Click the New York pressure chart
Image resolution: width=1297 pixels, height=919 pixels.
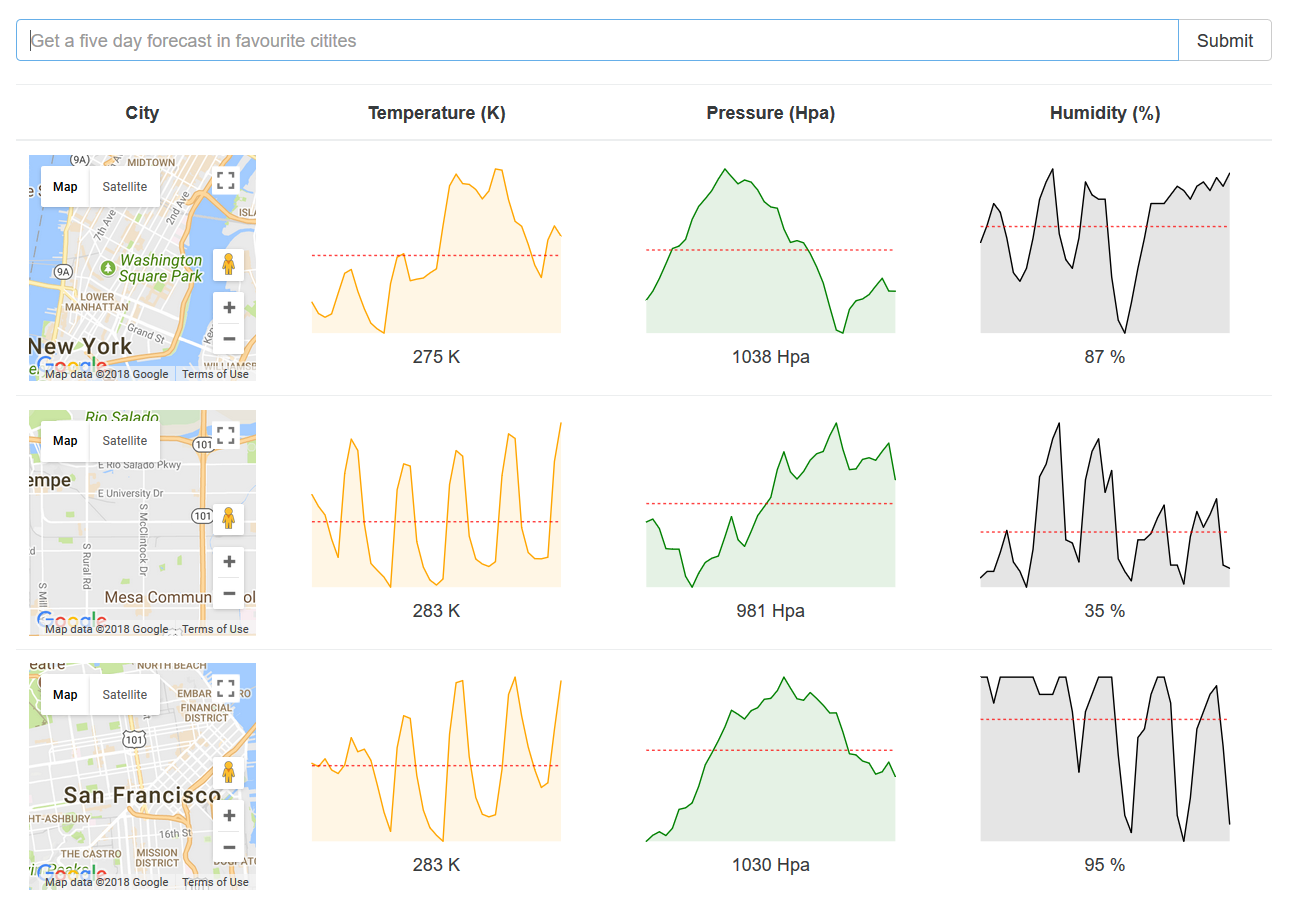[770, 250]
